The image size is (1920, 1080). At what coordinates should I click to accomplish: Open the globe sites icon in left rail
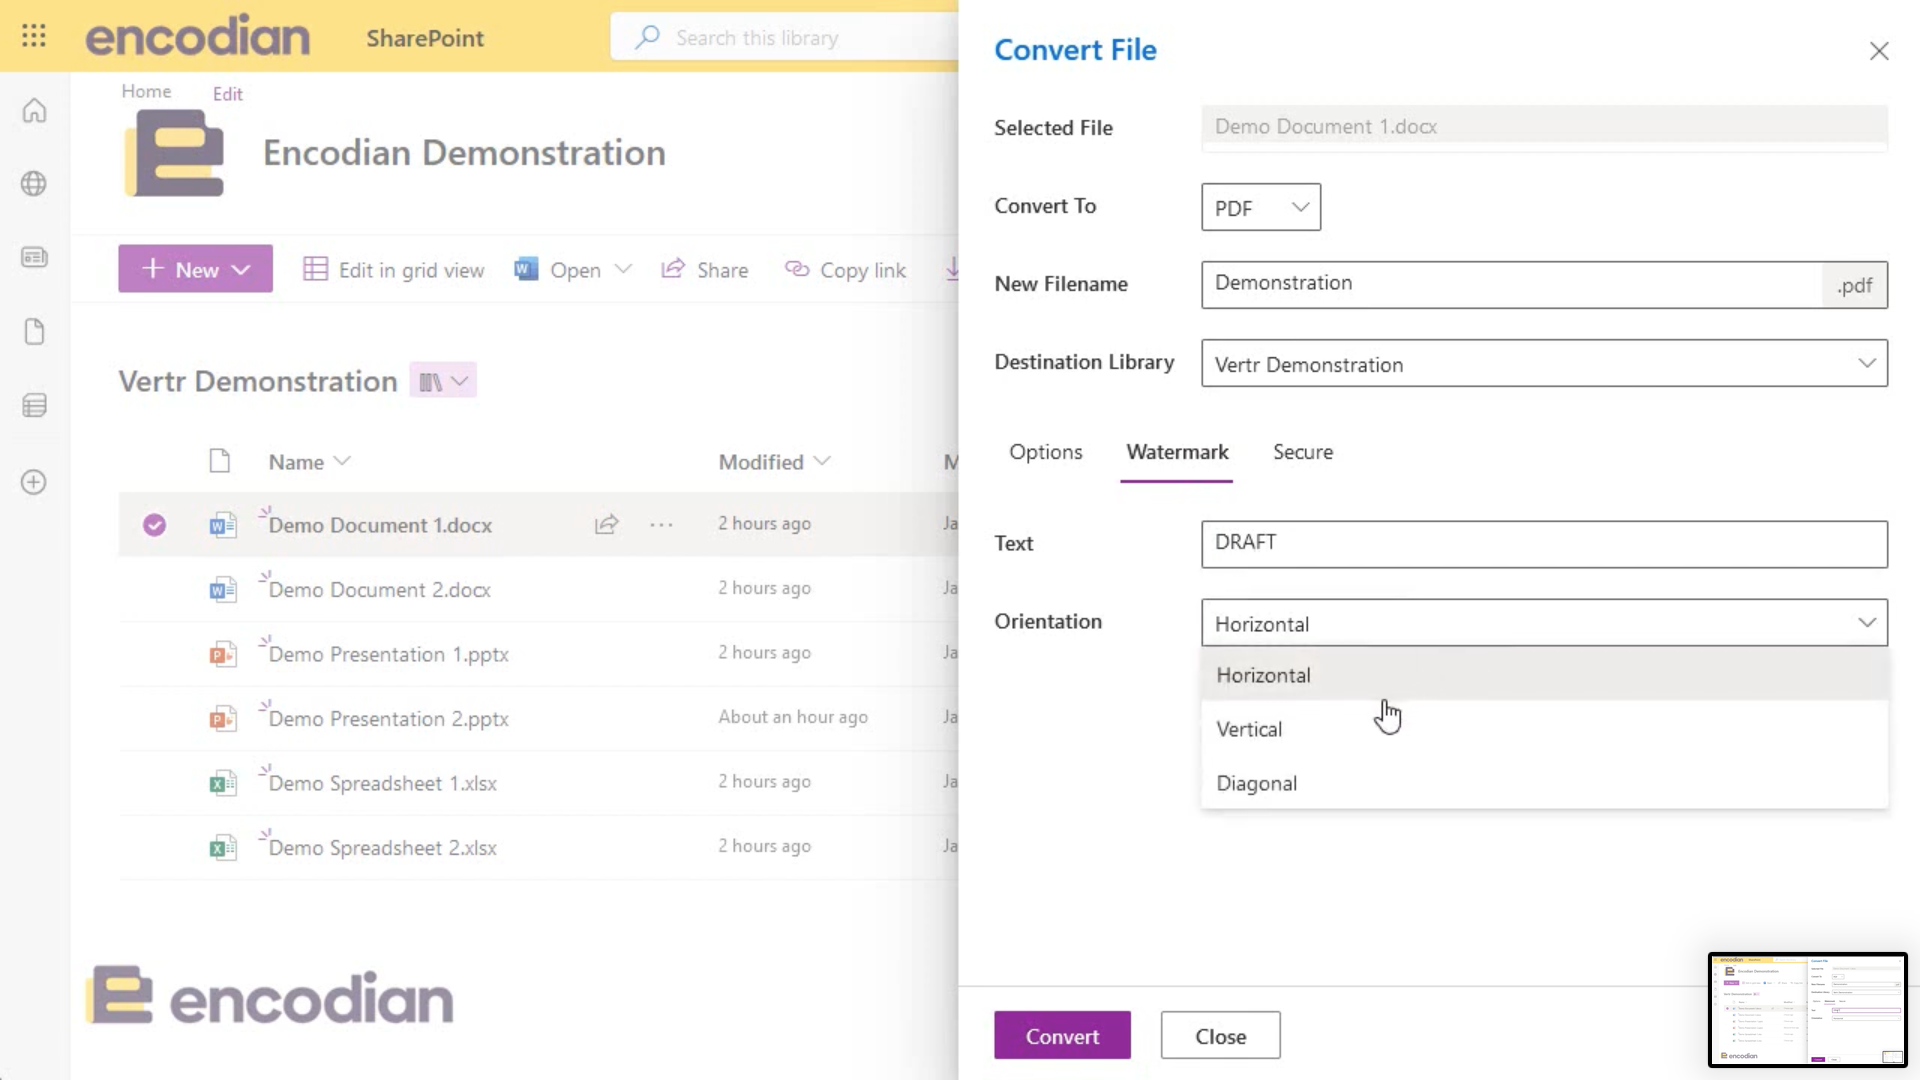click(34, 184)
